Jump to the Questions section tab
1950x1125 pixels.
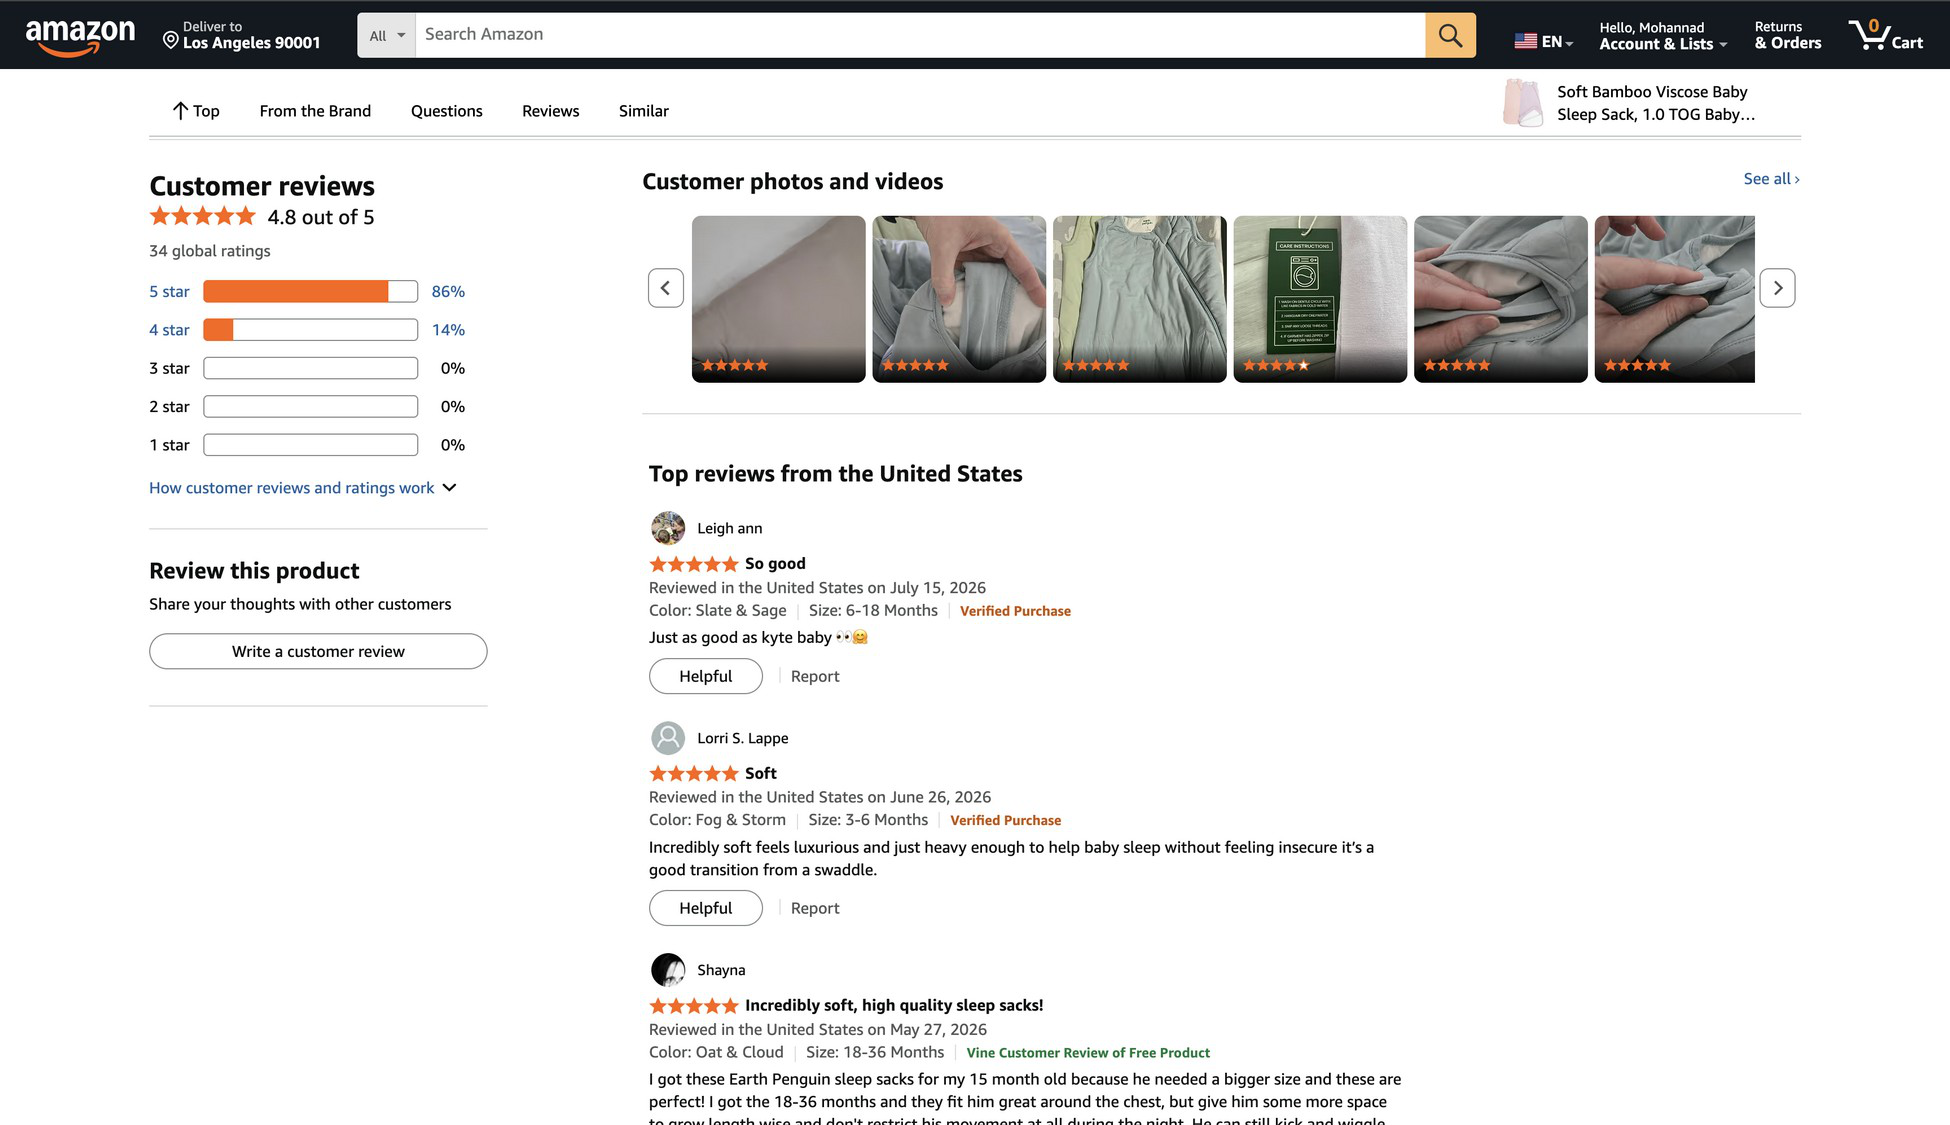446,111
